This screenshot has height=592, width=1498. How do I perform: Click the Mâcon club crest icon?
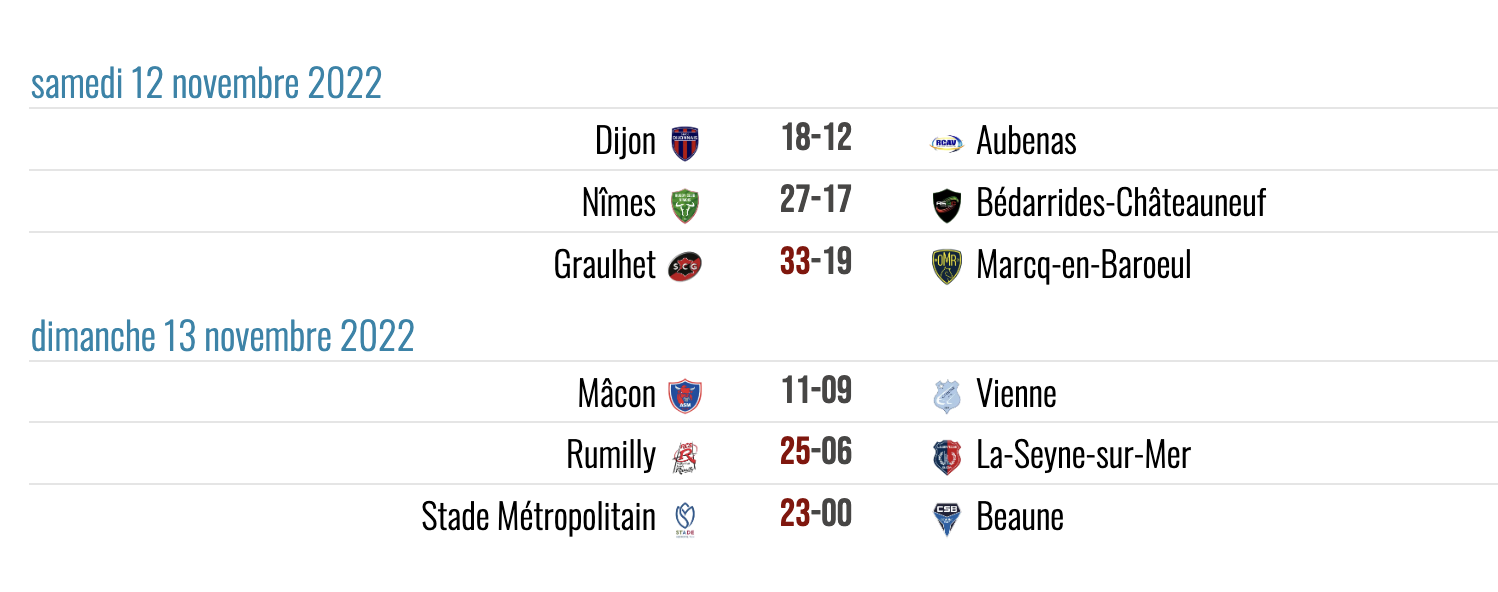point(685,395)
